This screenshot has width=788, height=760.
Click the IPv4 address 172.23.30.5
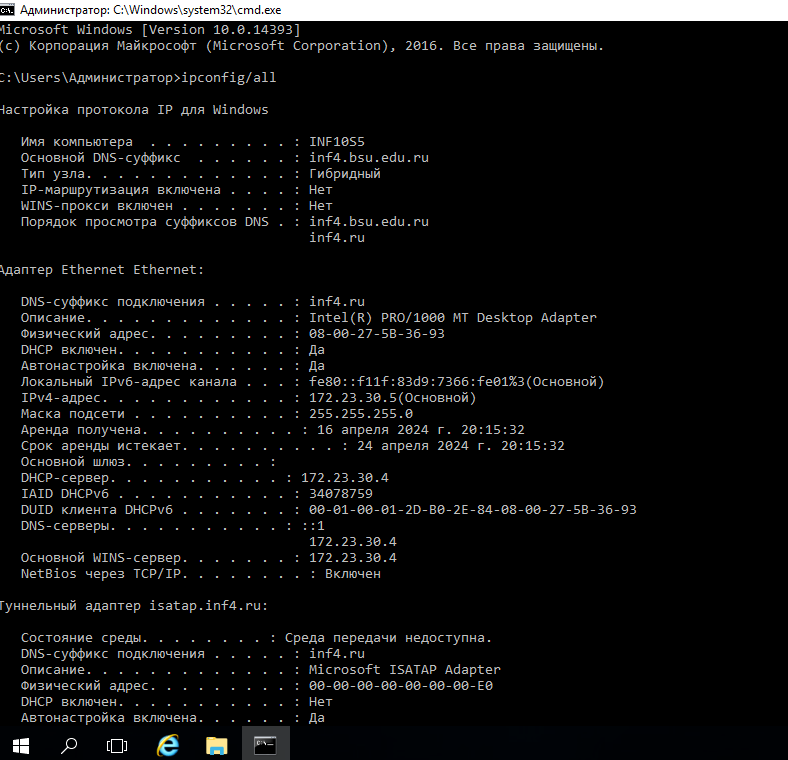coord(353,398)
